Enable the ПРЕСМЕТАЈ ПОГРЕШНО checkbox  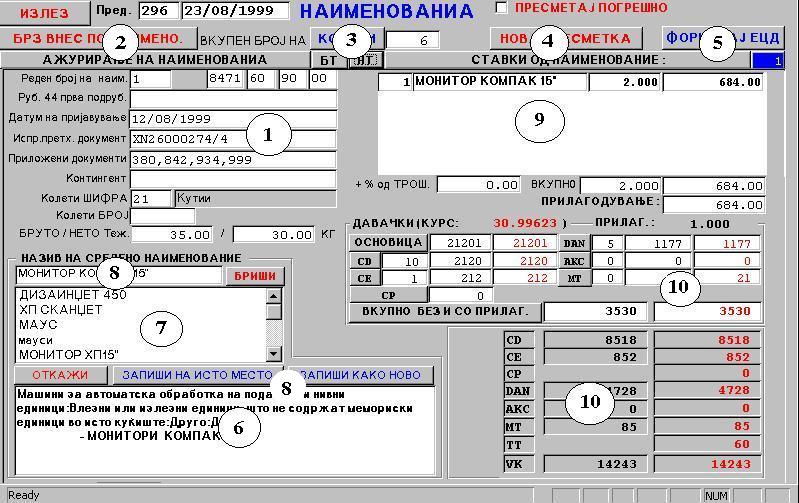[501, 8]
